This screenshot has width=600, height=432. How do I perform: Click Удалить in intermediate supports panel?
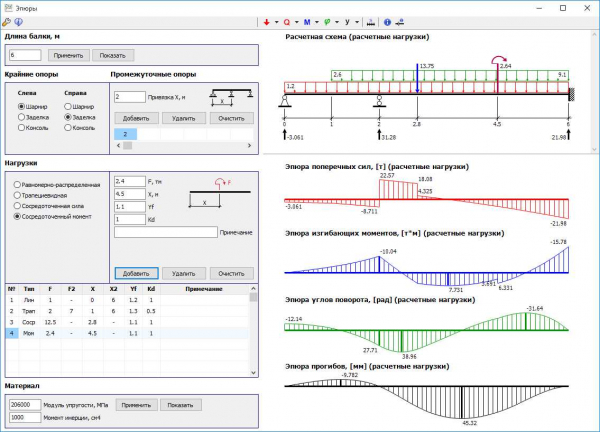pos(184,118)
